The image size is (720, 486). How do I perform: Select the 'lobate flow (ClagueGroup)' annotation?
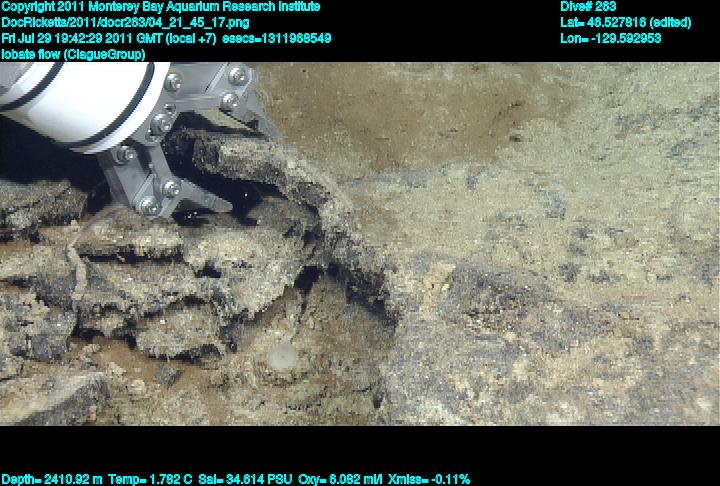[73, 54]
